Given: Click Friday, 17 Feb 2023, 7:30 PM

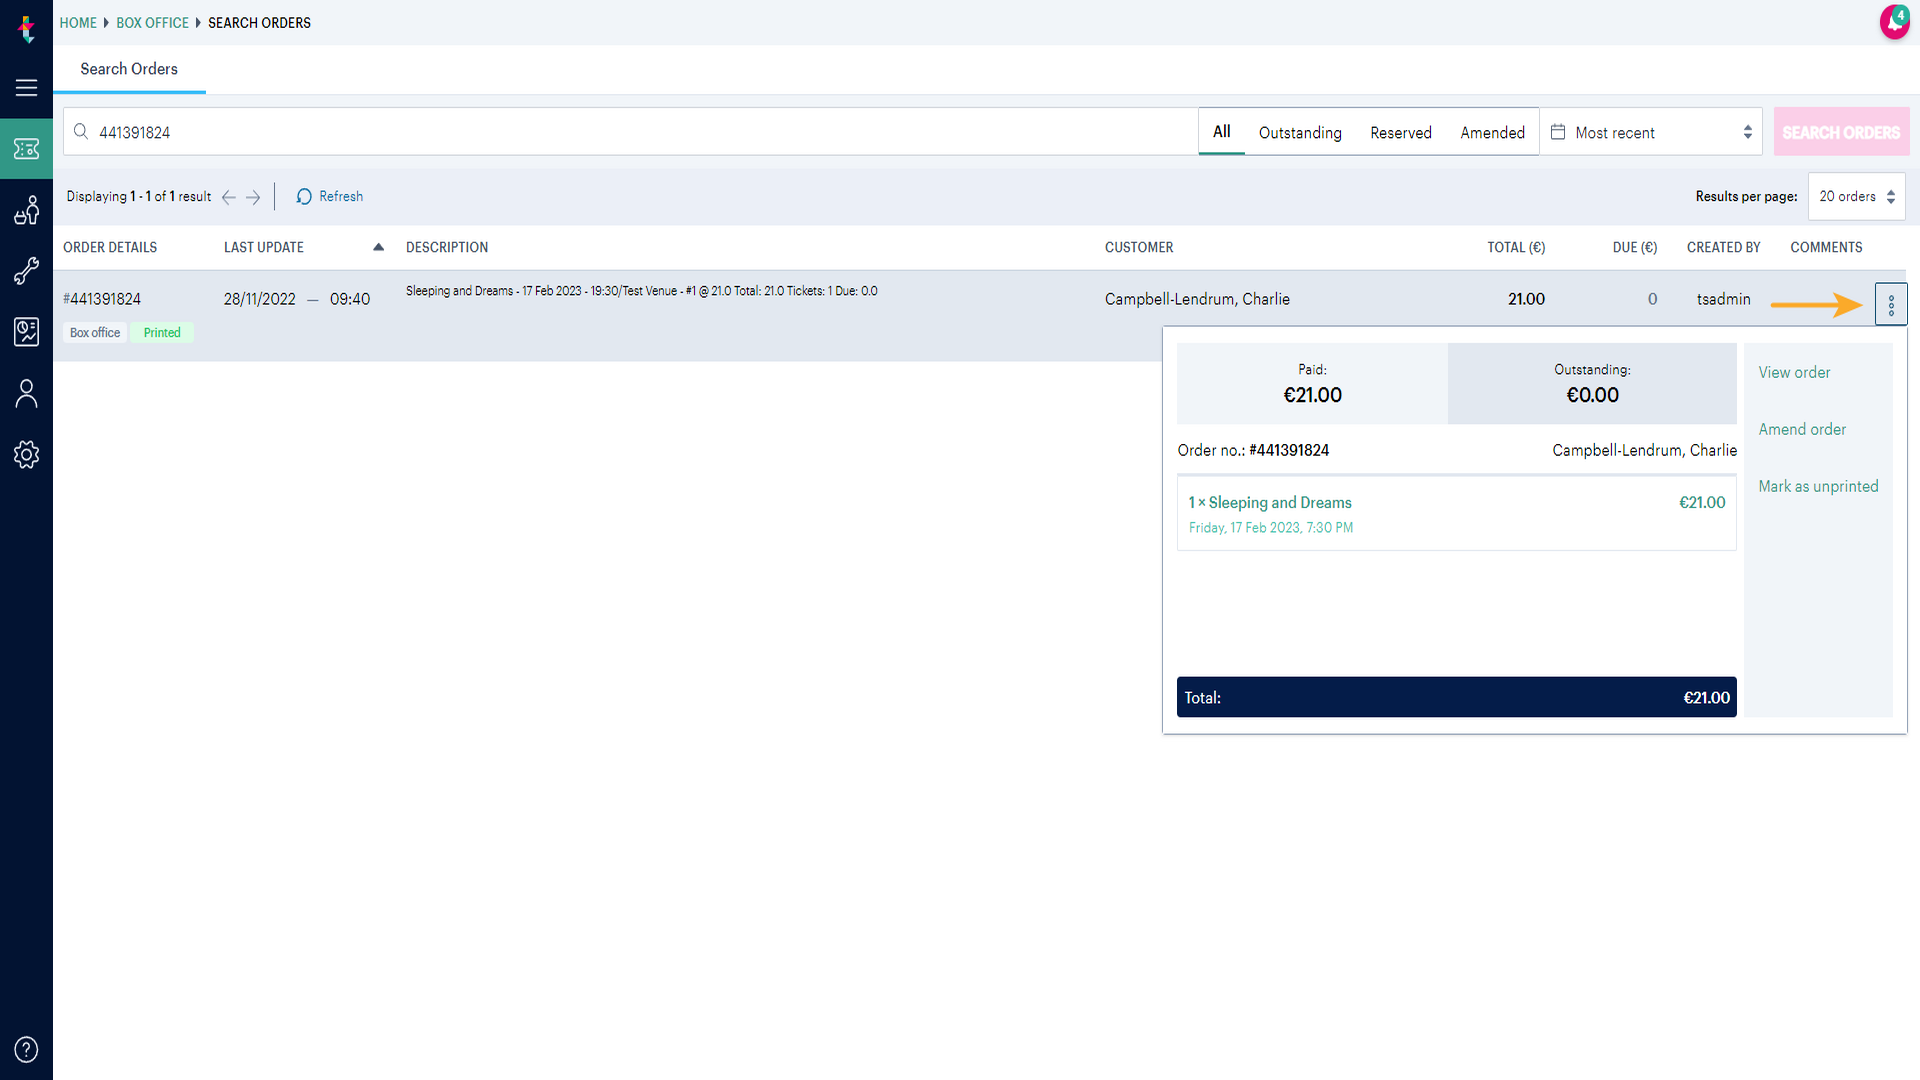Looking at the screenshot, I should [1270, 528].
